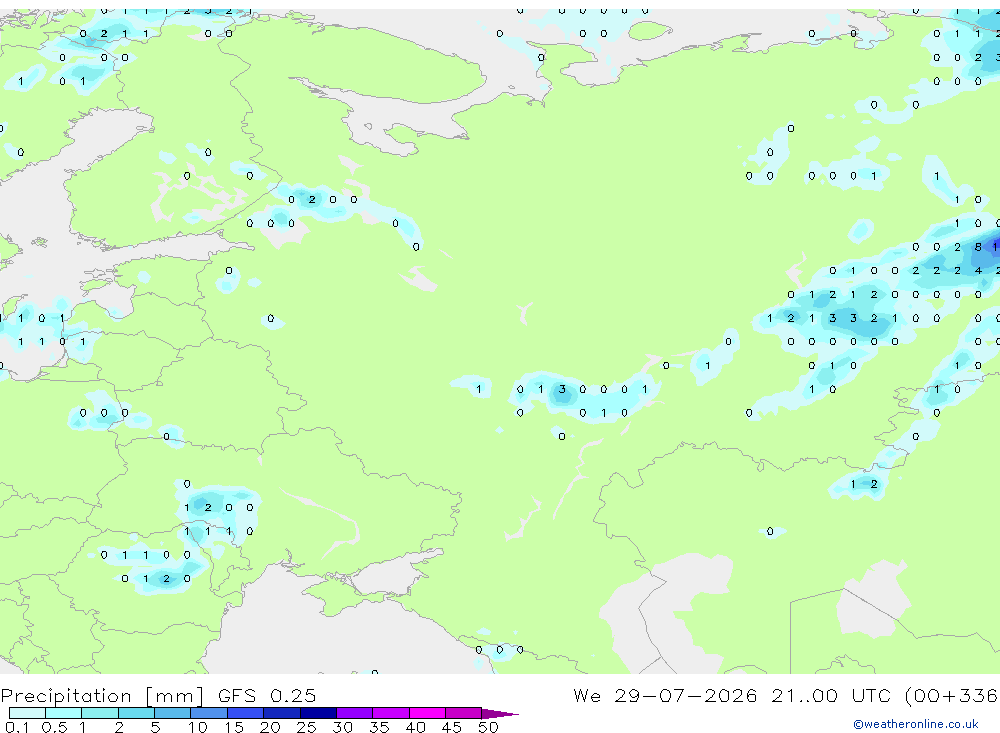
Task: Click the '0.1' legend scale label
Action: [x=17, y=727]
